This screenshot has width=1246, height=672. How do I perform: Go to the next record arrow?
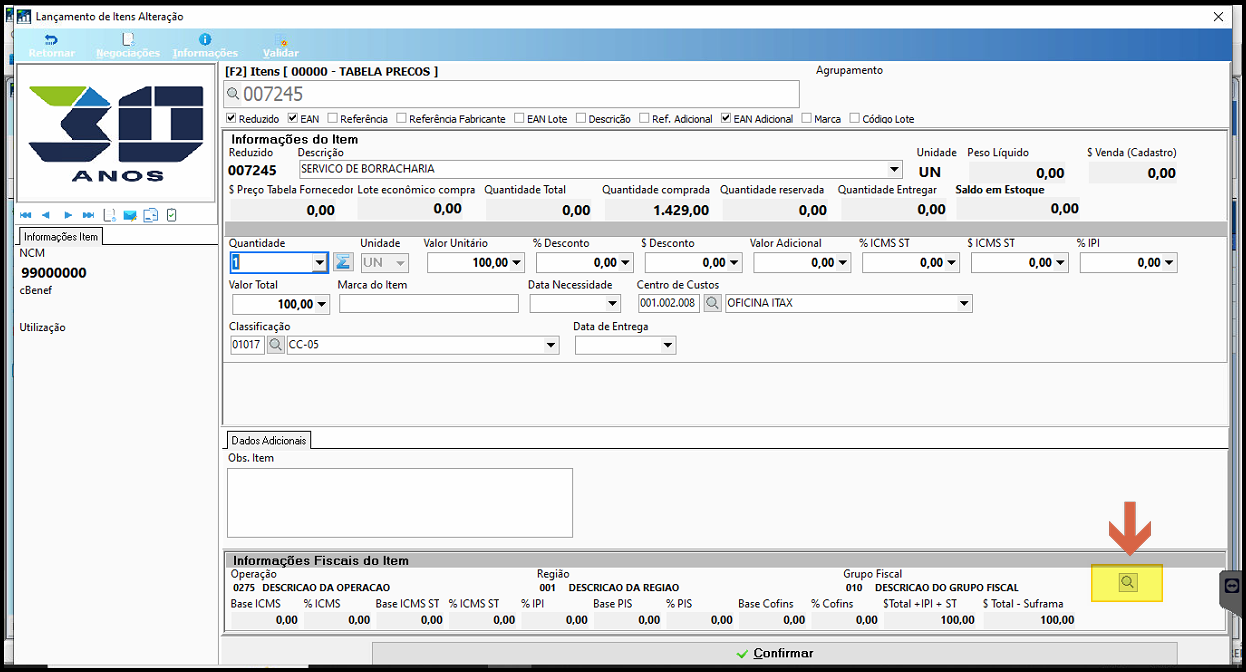(x=68, y=215)
